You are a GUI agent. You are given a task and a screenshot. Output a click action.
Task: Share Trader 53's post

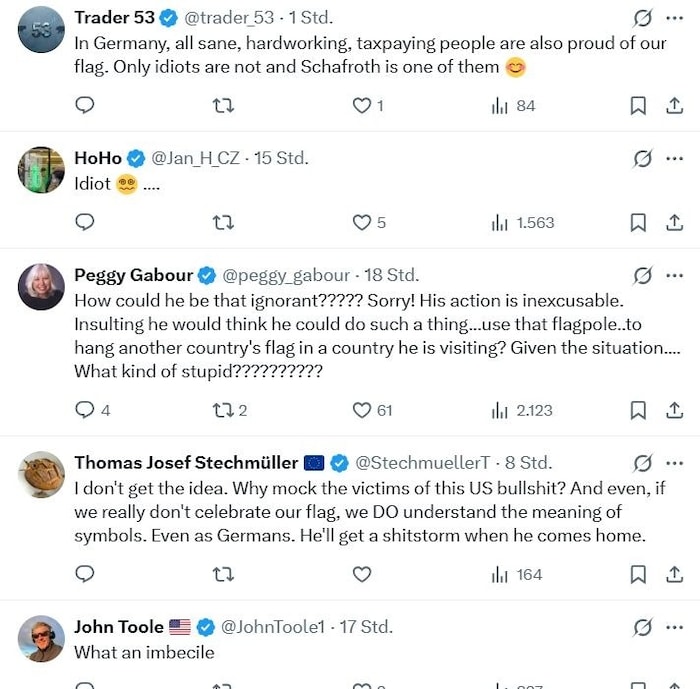pyautogui.click(x=675, y=106)
